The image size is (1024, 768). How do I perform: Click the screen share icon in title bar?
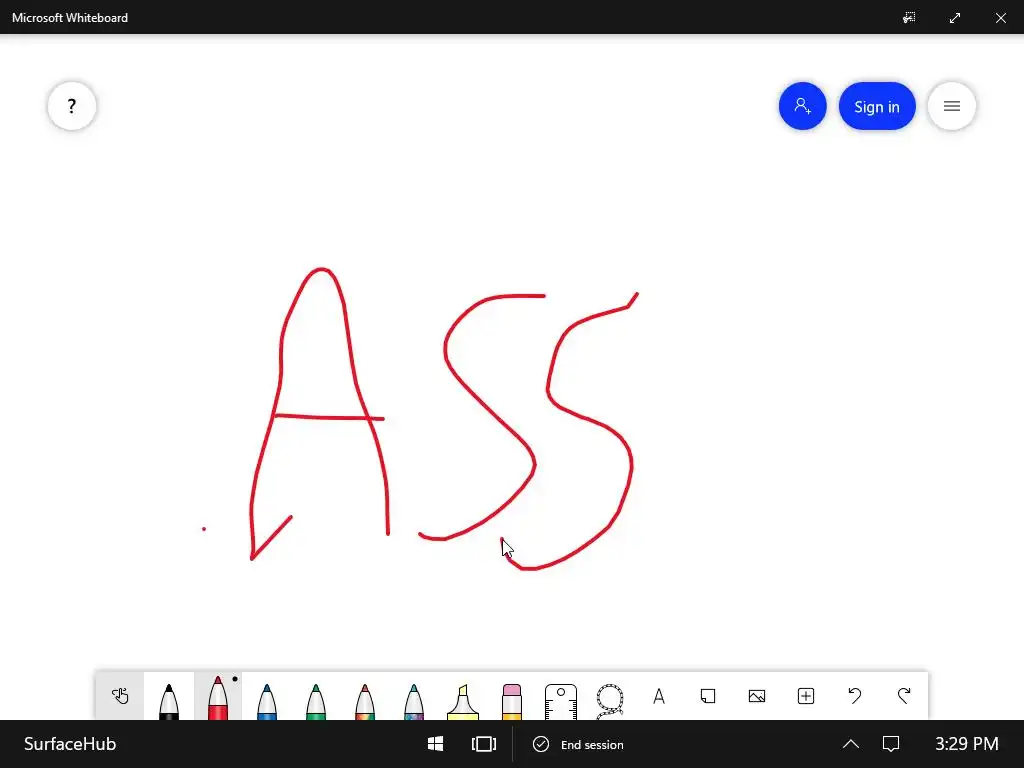pyautogui.click(x=909, y=18)
